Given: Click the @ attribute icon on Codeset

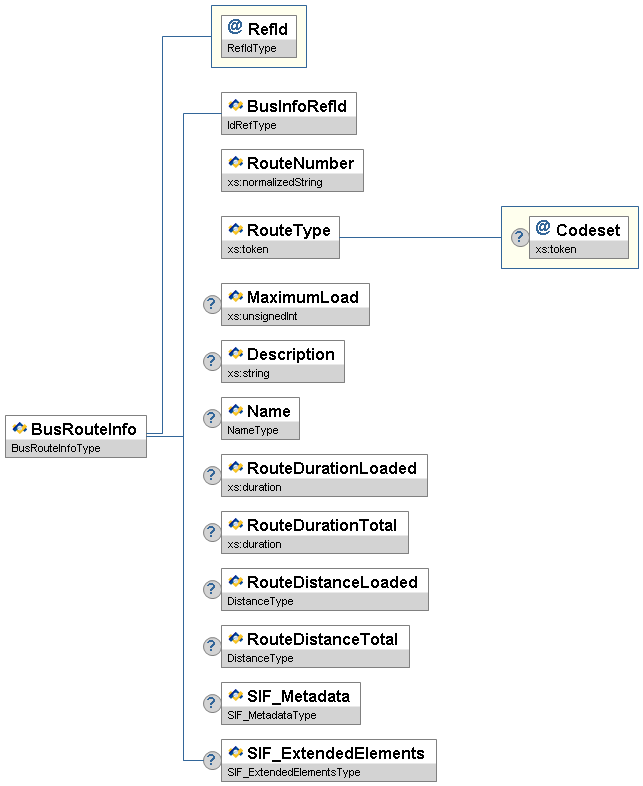Looking at the screenshot, I should tap(543, 229).
